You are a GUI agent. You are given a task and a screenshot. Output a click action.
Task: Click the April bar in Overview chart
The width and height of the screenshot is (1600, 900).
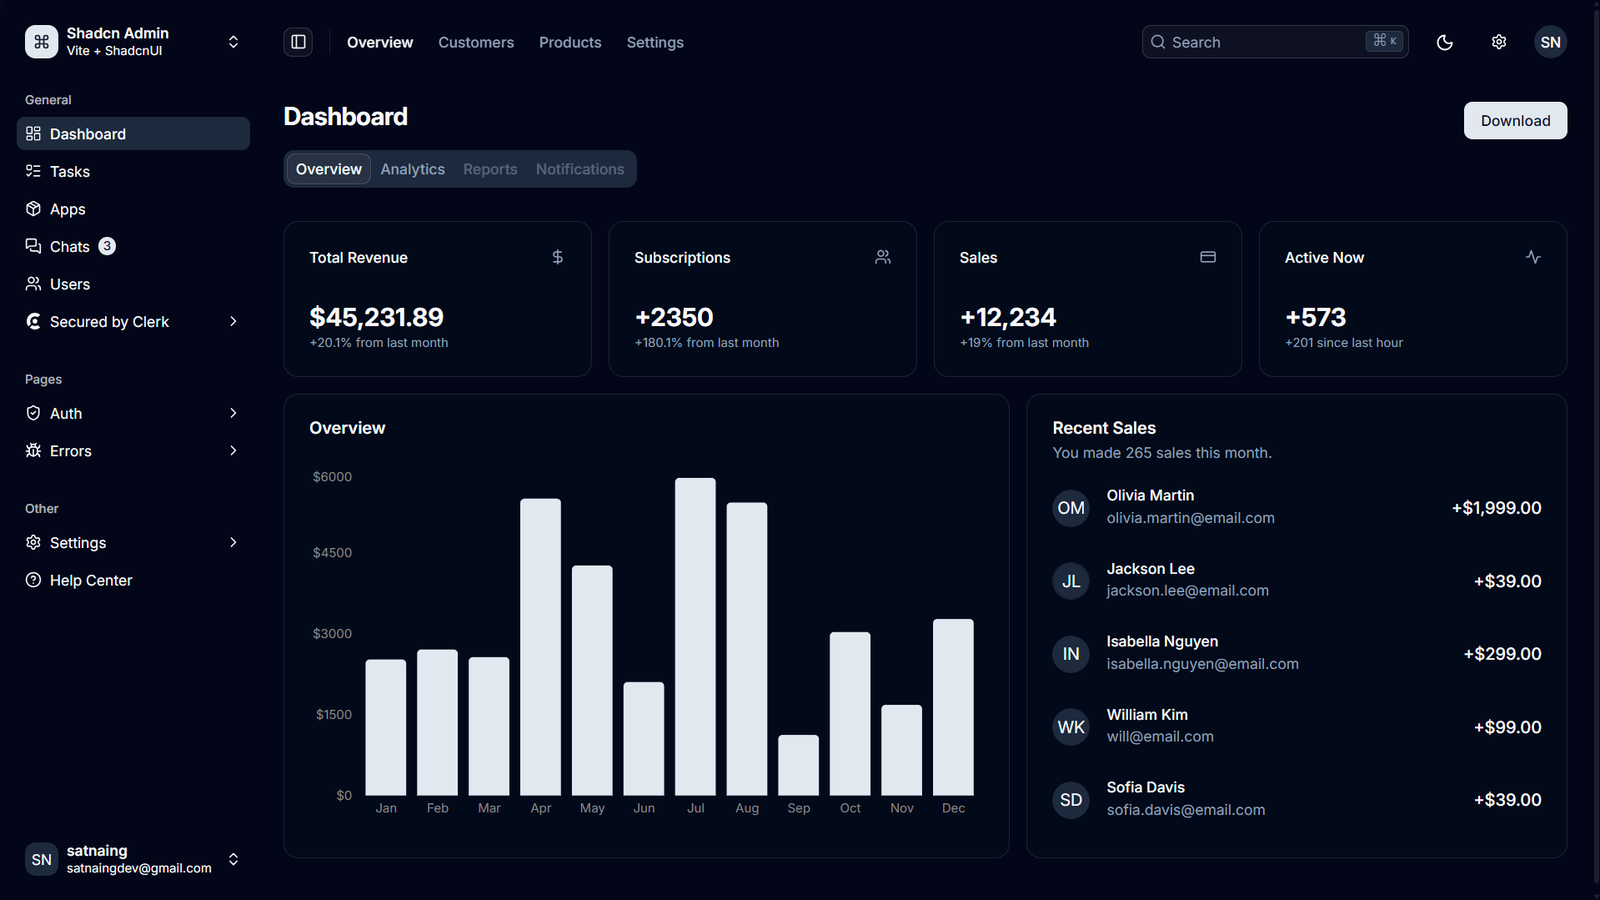(x=540, y=647)
